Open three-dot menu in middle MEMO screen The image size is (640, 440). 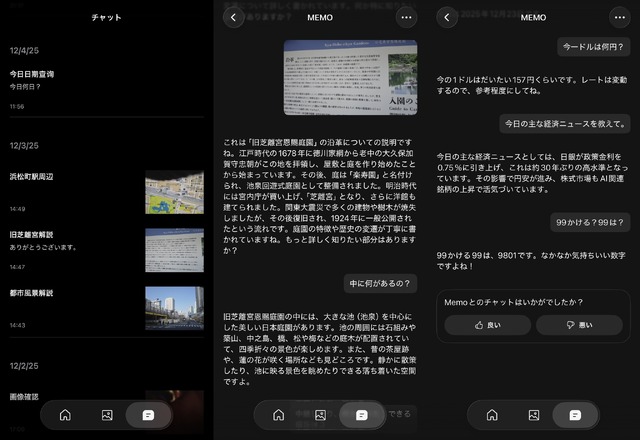click(x=406, y=17)
